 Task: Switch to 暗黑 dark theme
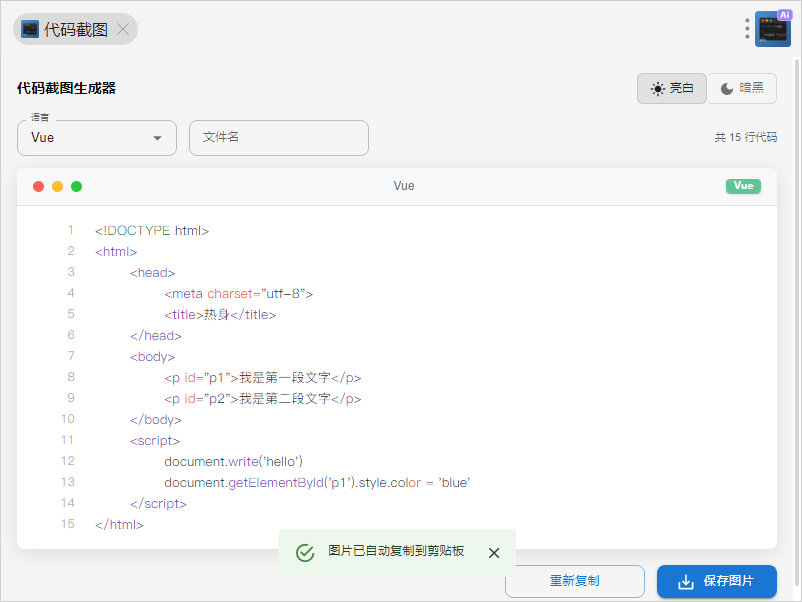click(x=742, y=88)
